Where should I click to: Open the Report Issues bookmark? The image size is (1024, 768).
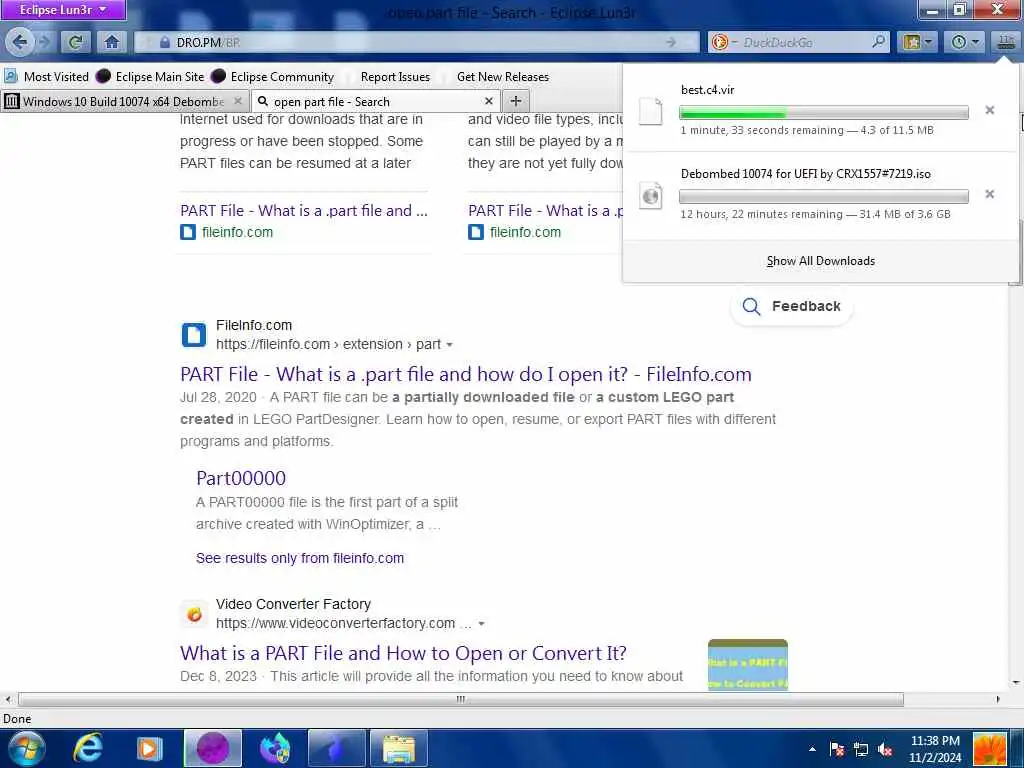pyautogui.click(x=395, y=76)
